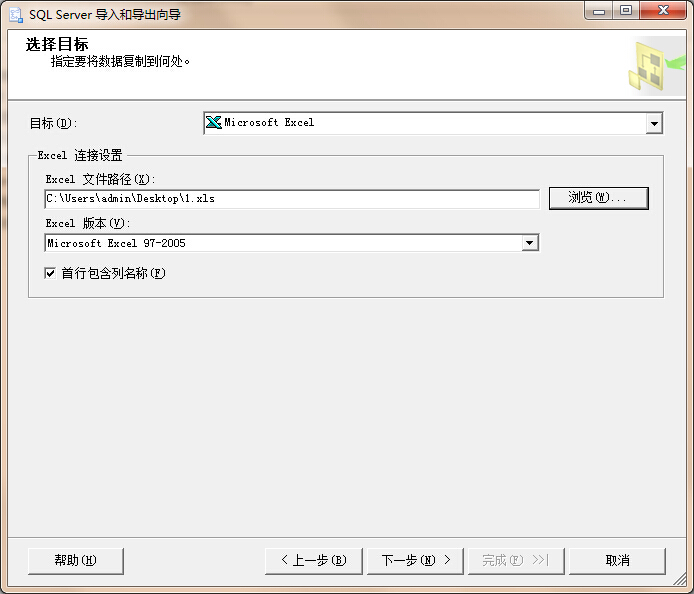Cancel the wizard with 取消
This screenshot has width=694, height=594.
coord(617,561)
